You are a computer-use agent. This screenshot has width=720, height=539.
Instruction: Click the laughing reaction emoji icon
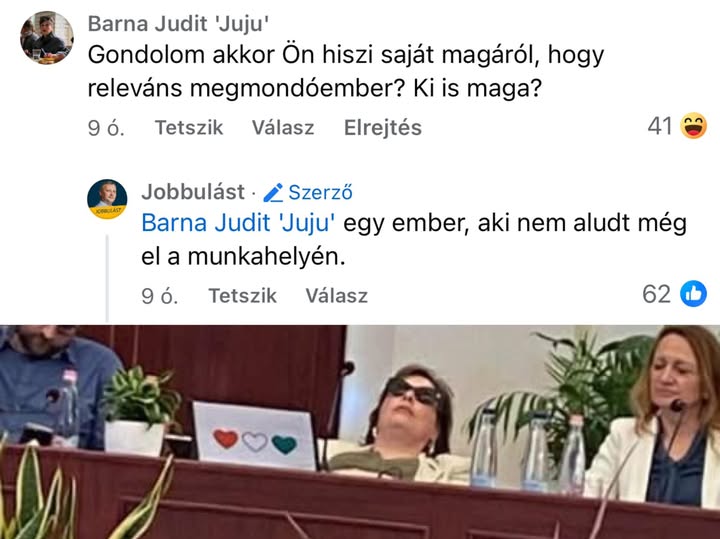[x=693, y=125]
